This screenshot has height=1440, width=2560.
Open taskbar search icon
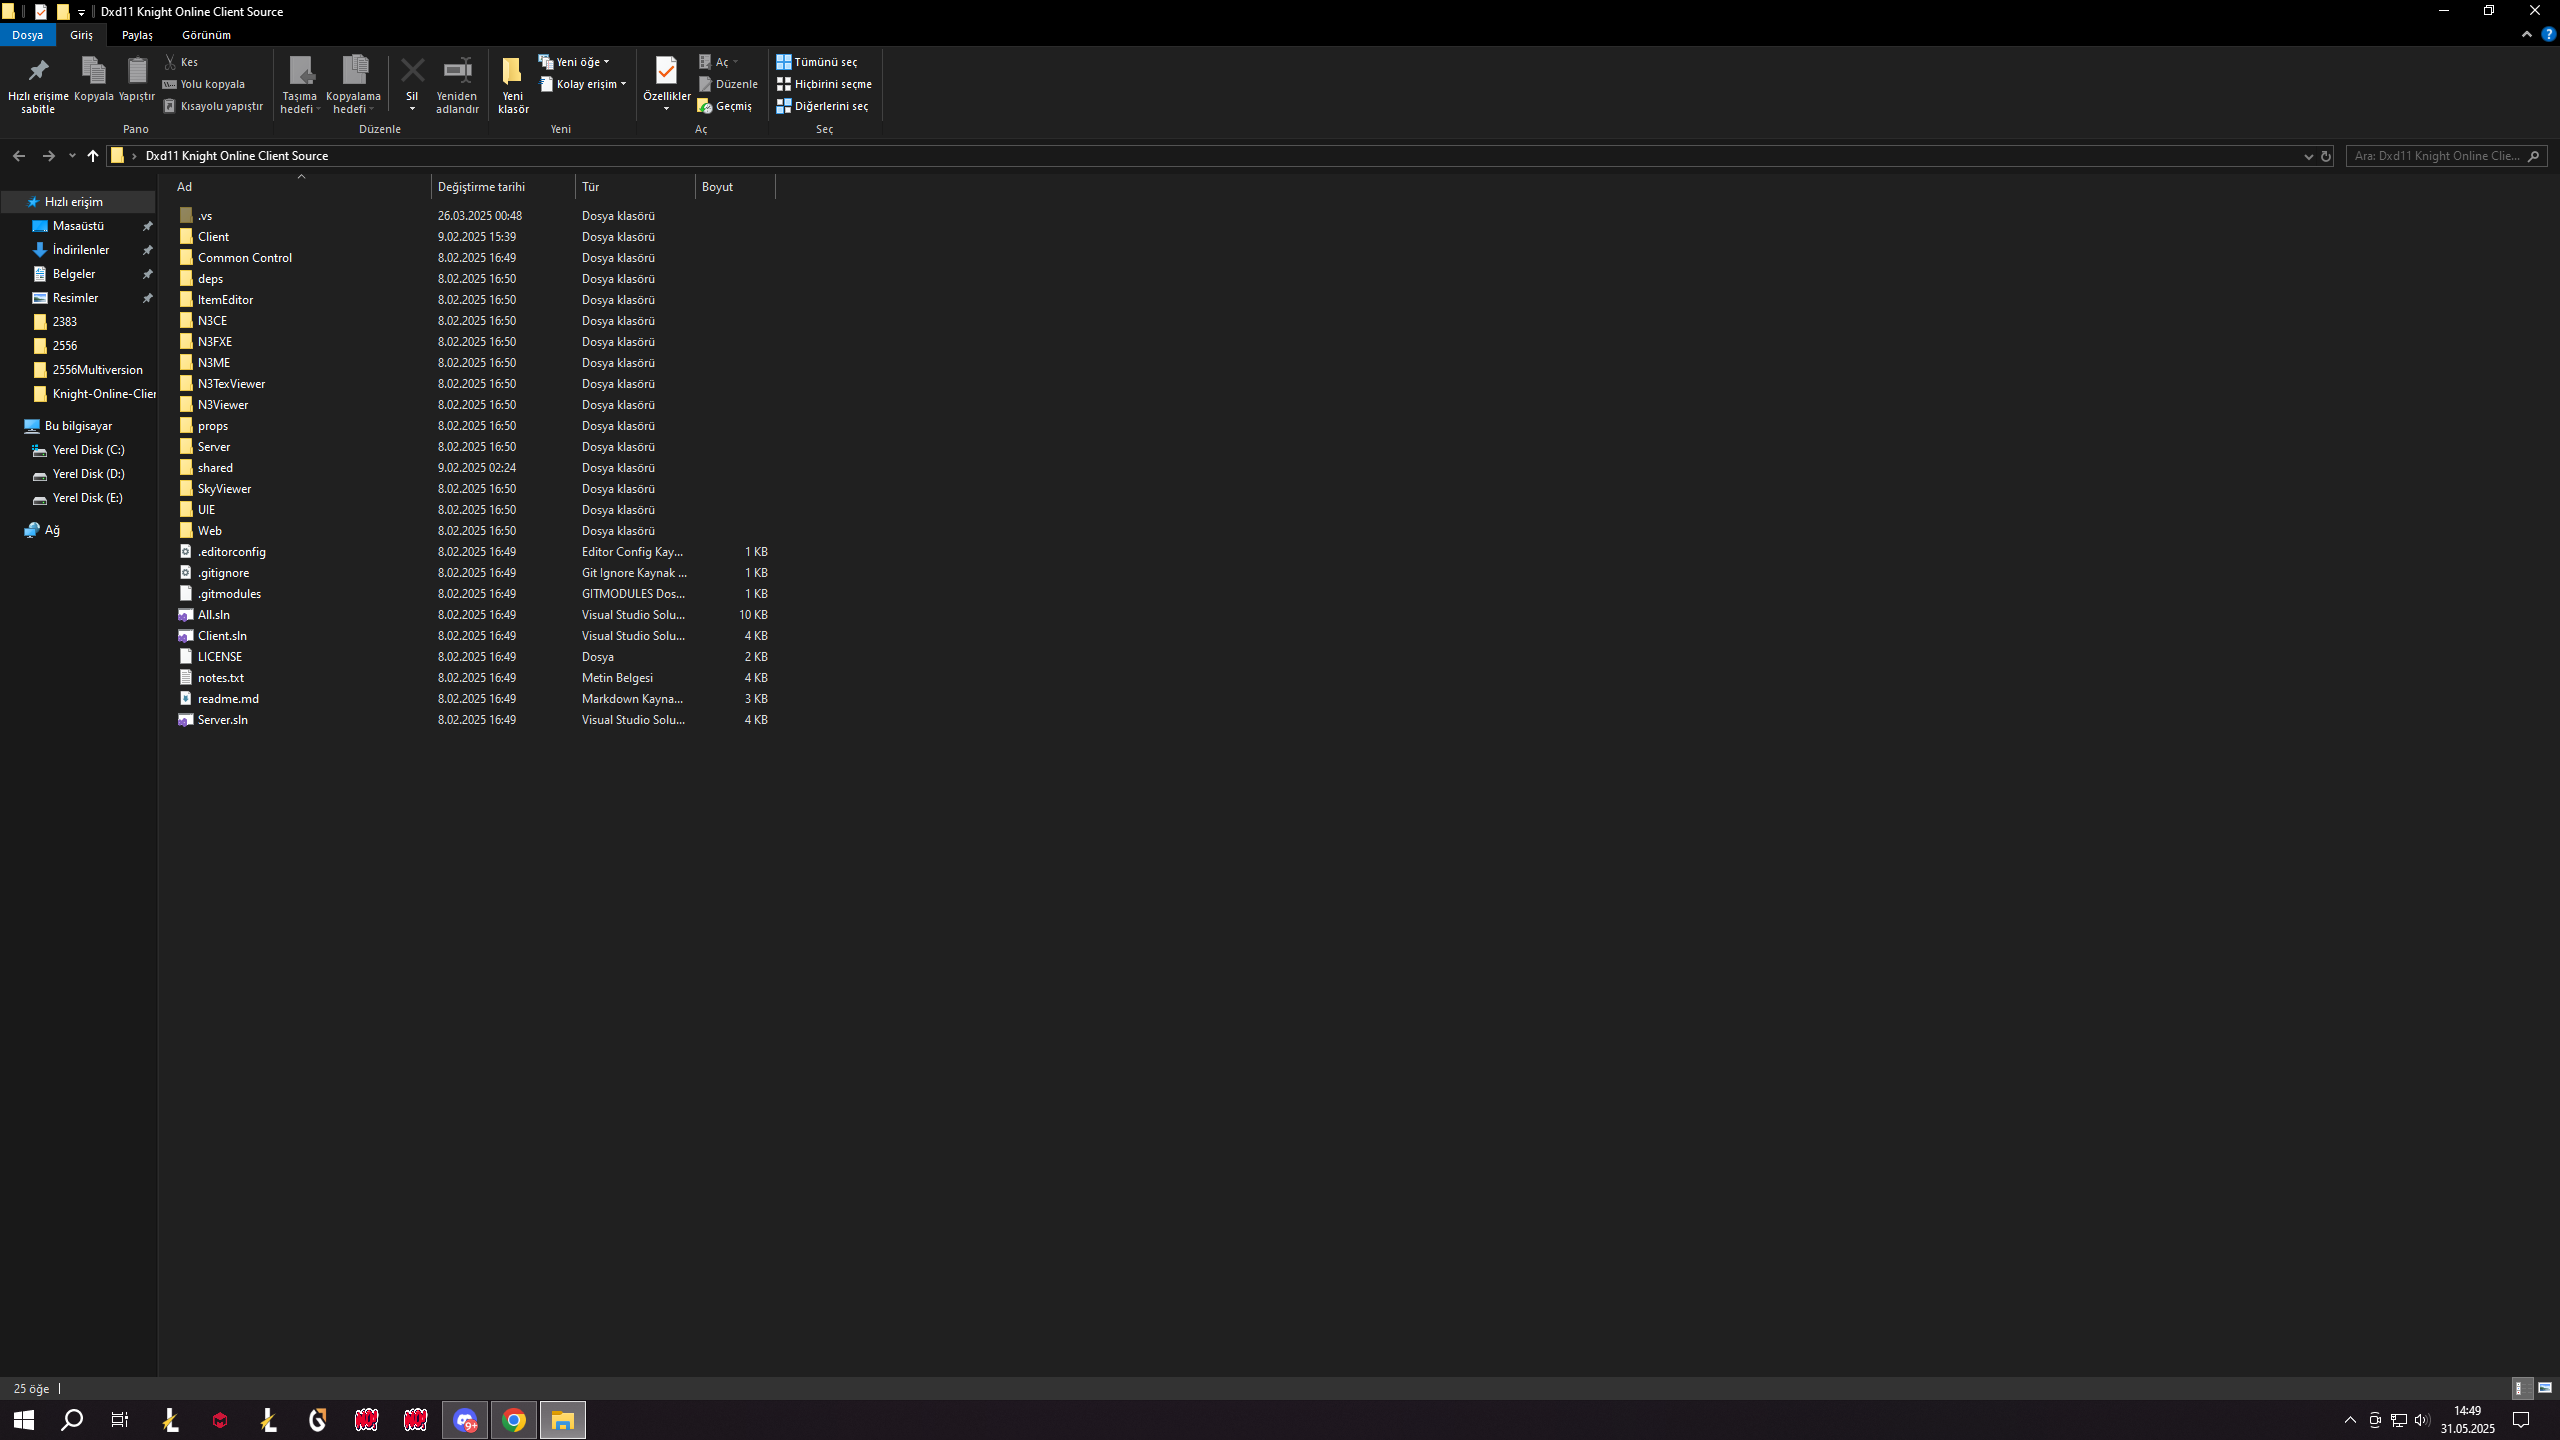pos(72,1420)
